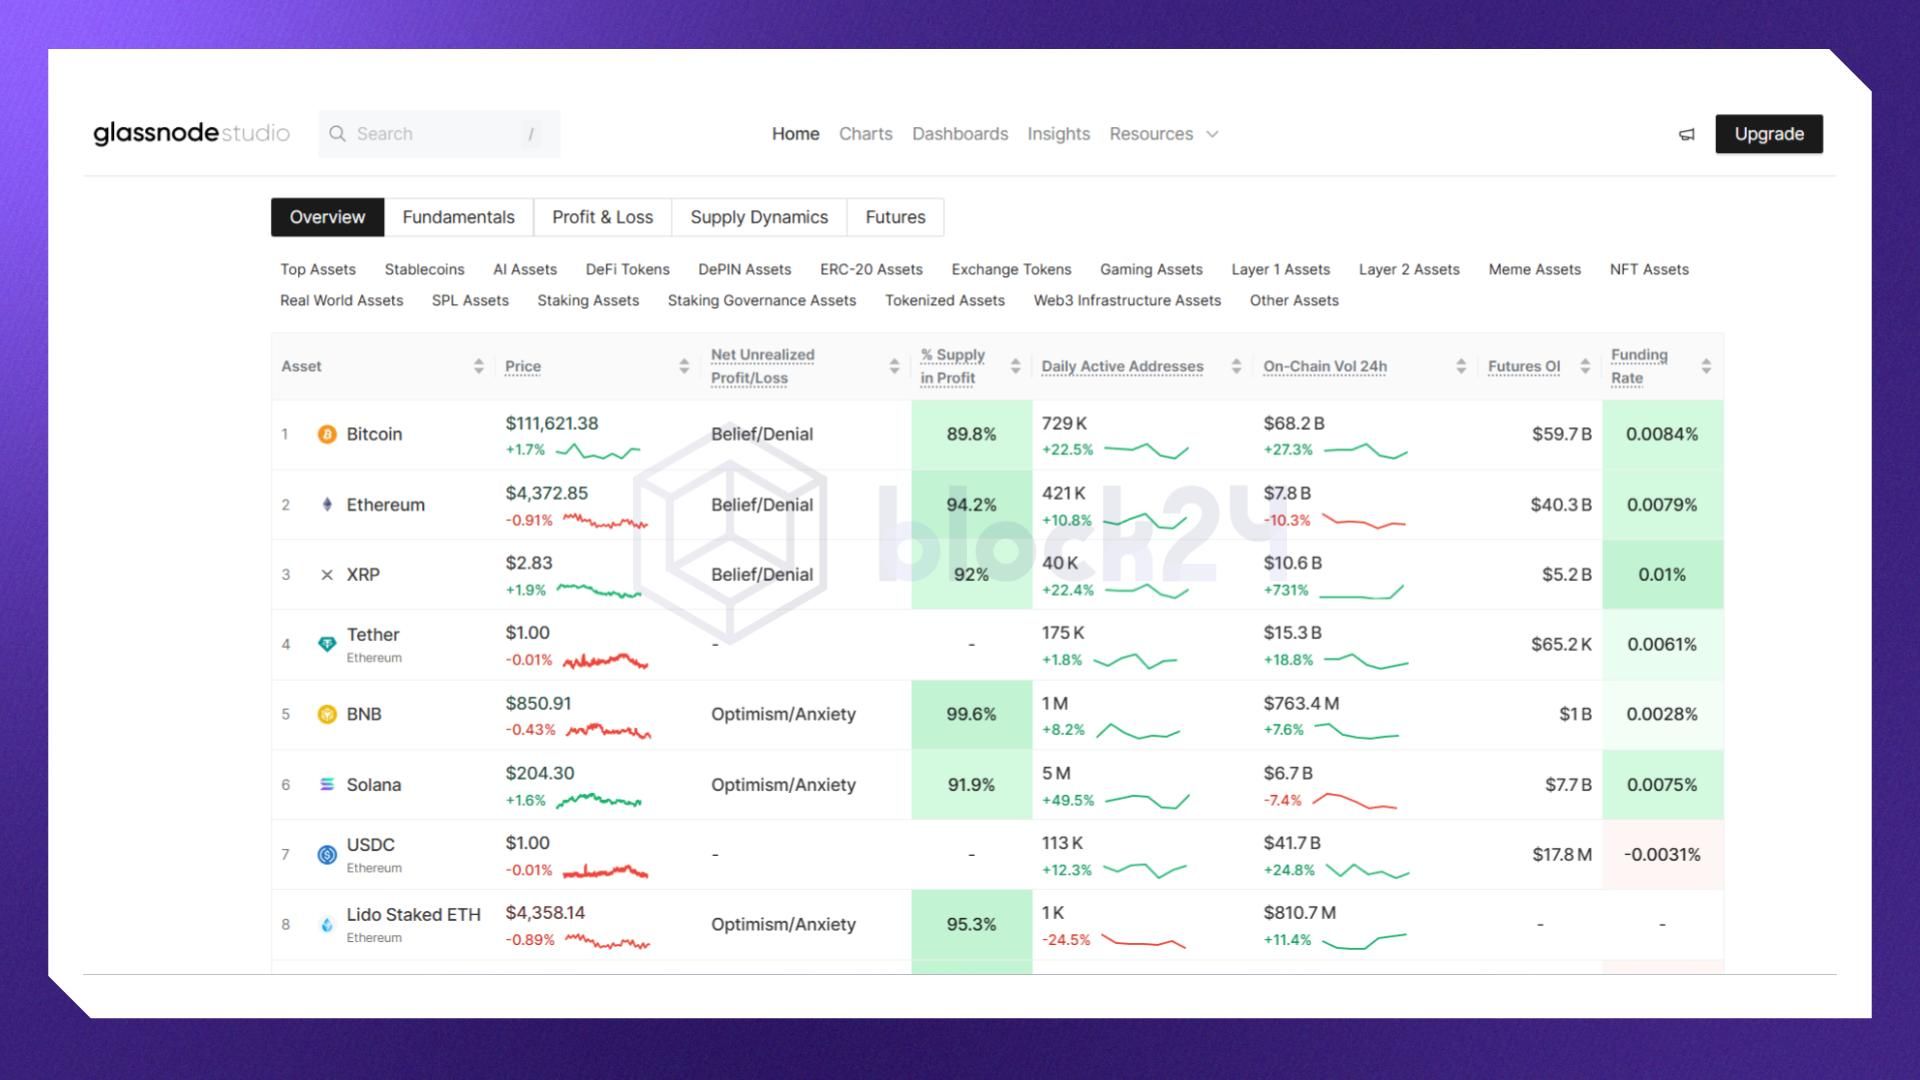Open Ethereum on-chain volume sparkline

pyautogui.click(x=1364, y=521)
